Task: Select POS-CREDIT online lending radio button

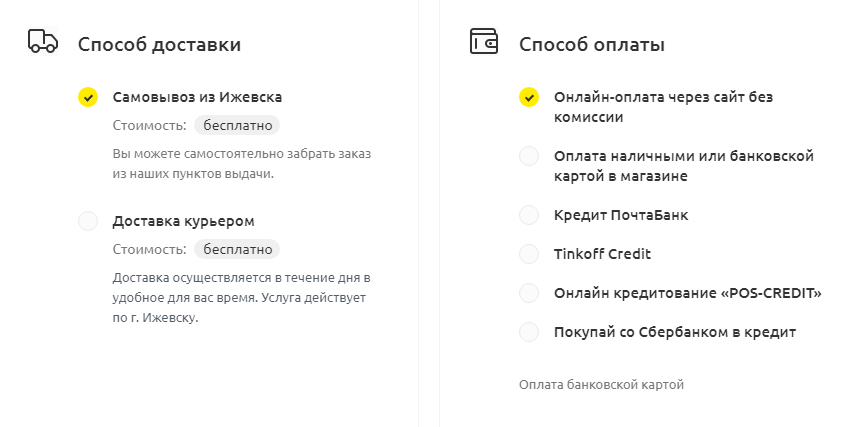Action: tap(529, 293)
